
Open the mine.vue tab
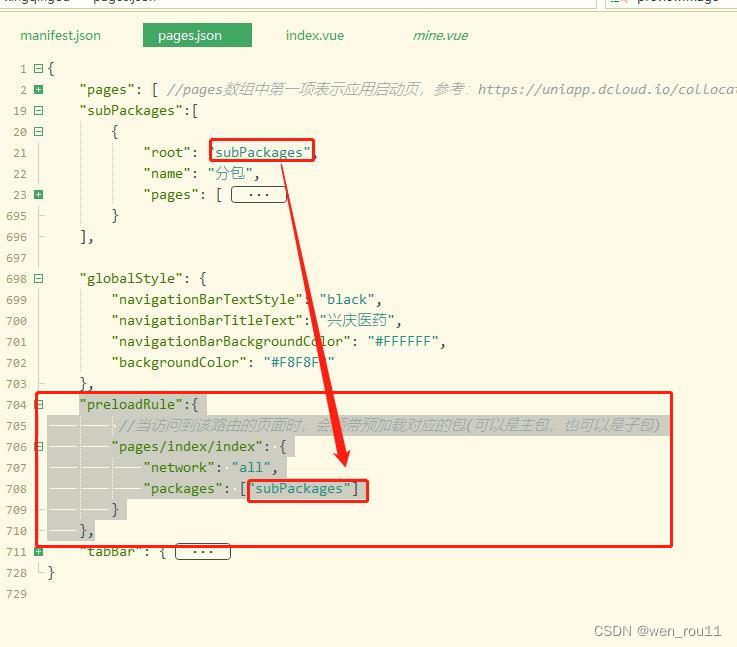pos(440,36)
